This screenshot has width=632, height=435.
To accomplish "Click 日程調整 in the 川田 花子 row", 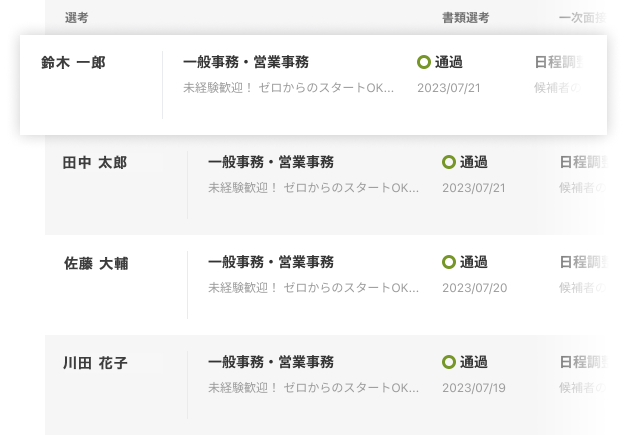I will [x=583, y=362].
